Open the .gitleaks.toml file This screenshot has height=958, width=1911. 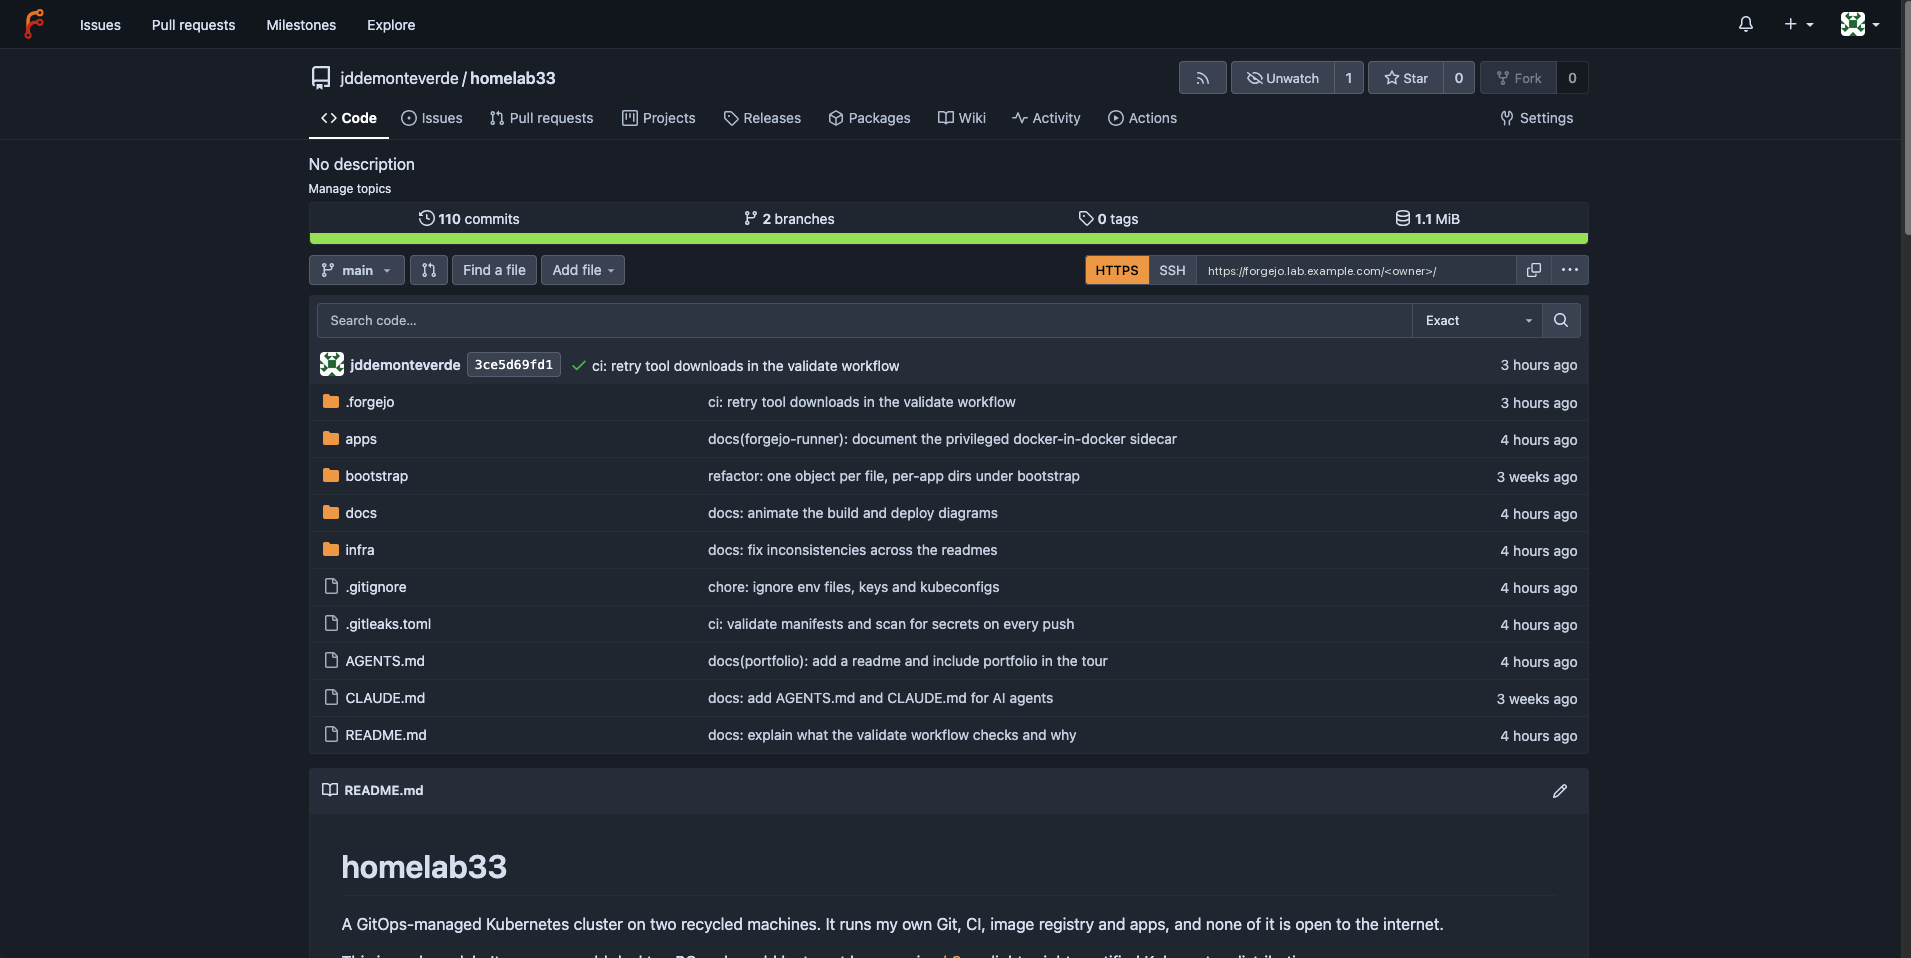click(388, 624)
